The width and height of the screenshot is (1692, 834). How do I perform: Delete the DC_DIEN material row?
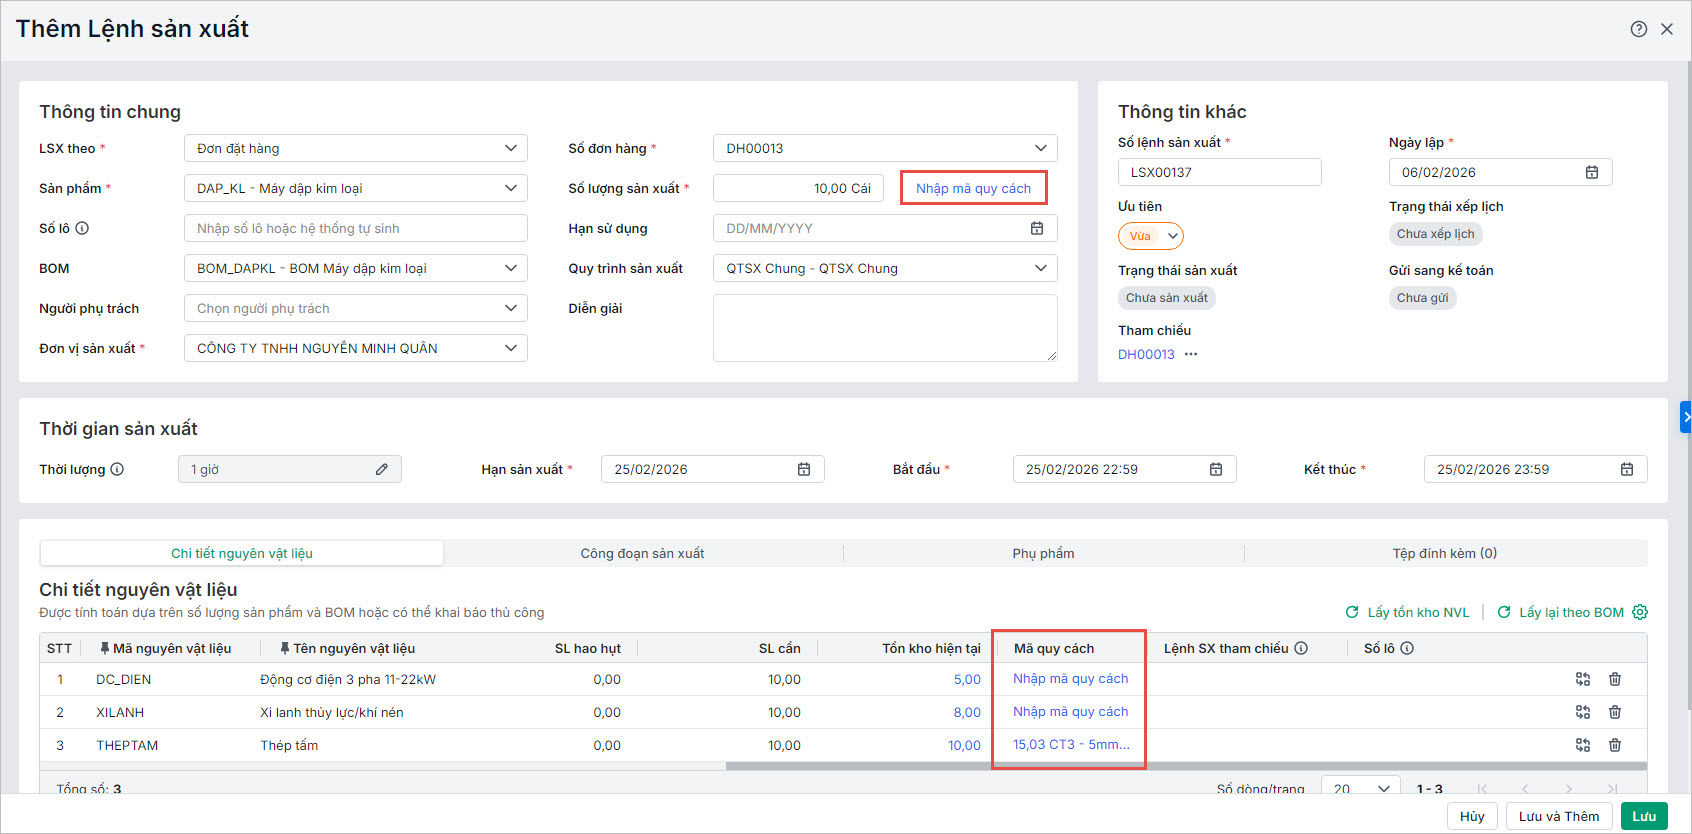[x=1615, y=679]
